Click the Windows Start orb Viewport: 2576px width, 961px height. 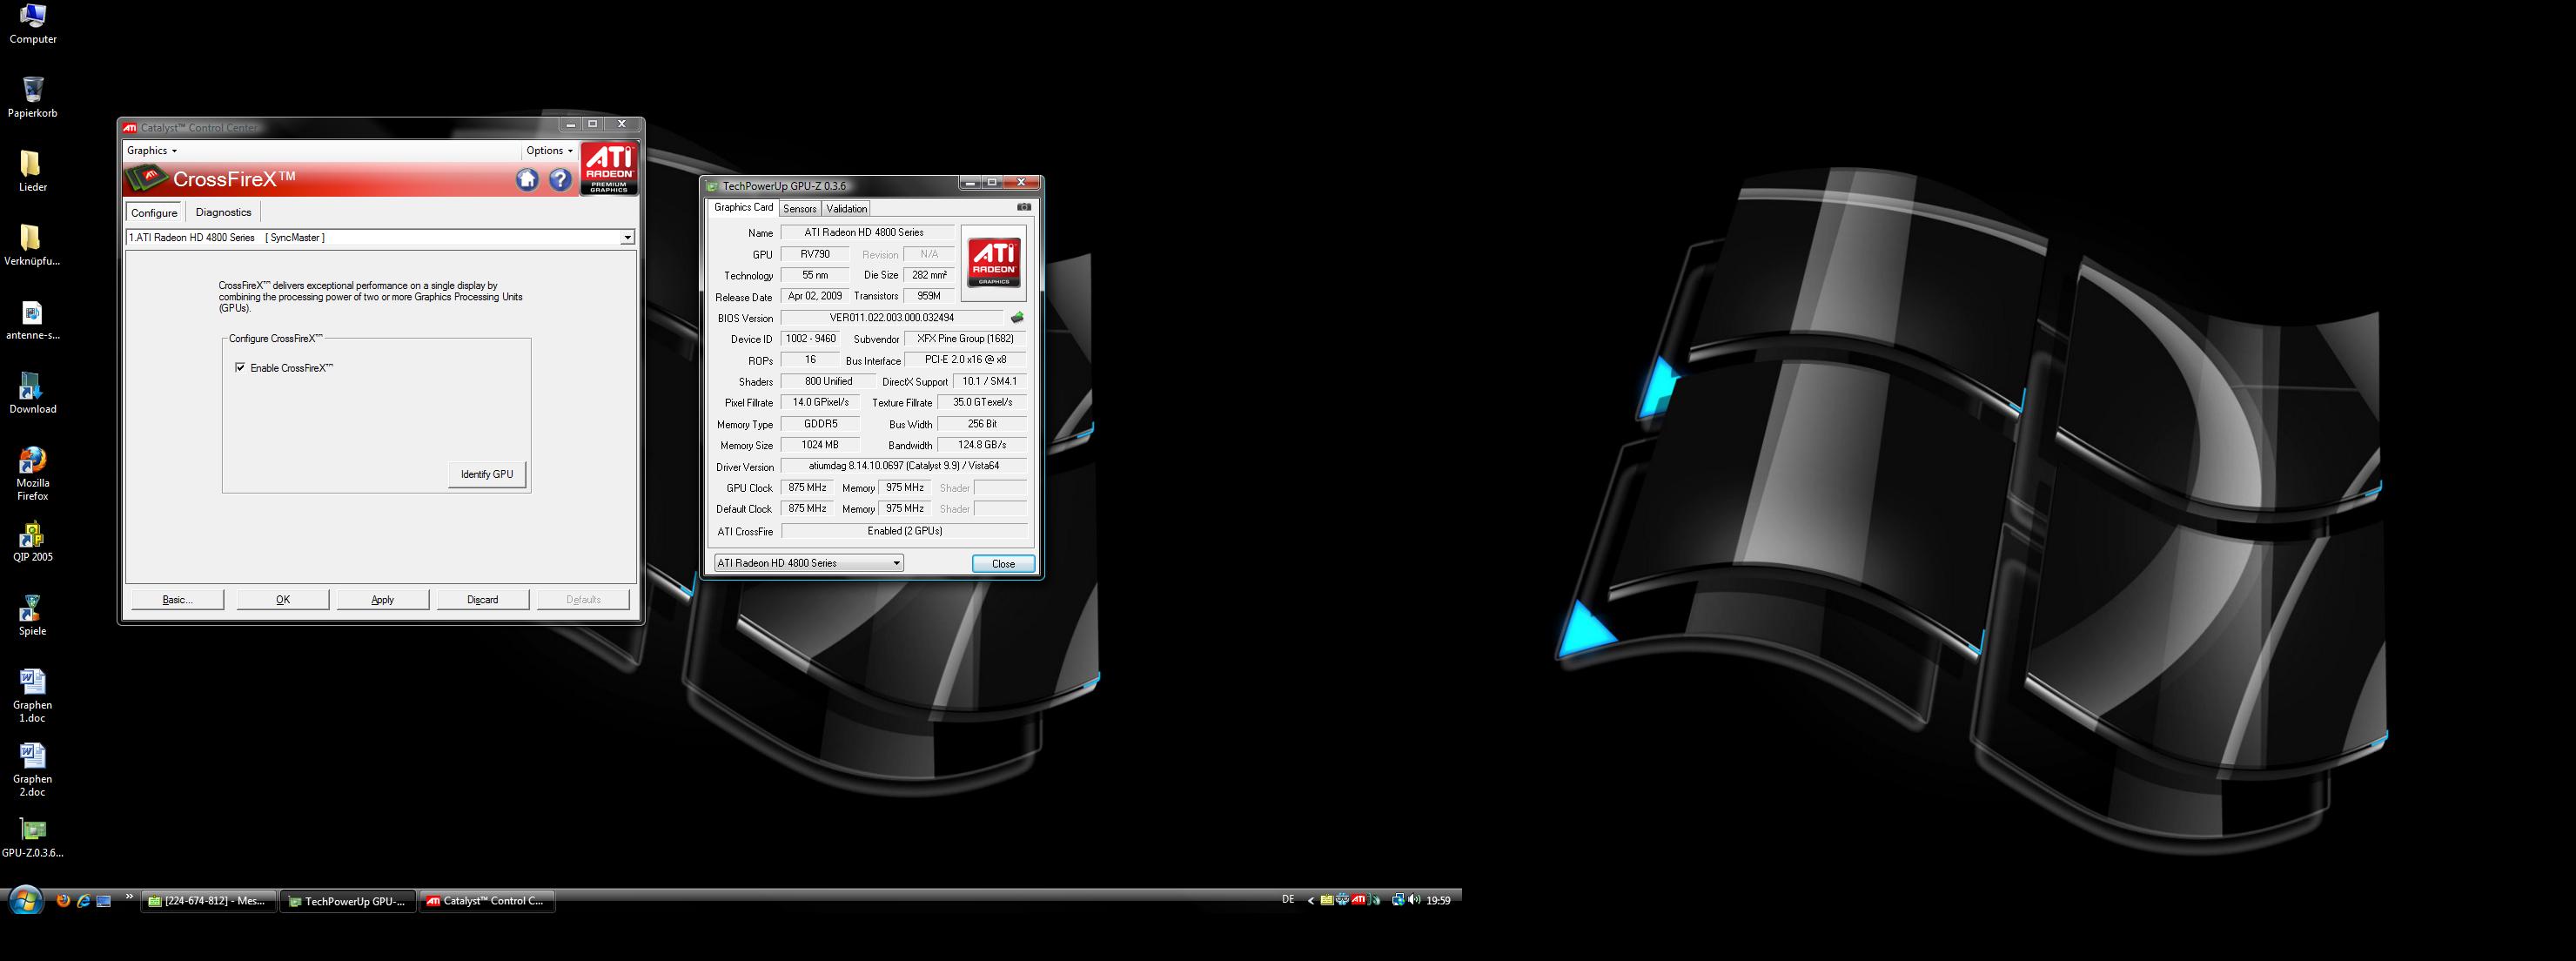25,900
